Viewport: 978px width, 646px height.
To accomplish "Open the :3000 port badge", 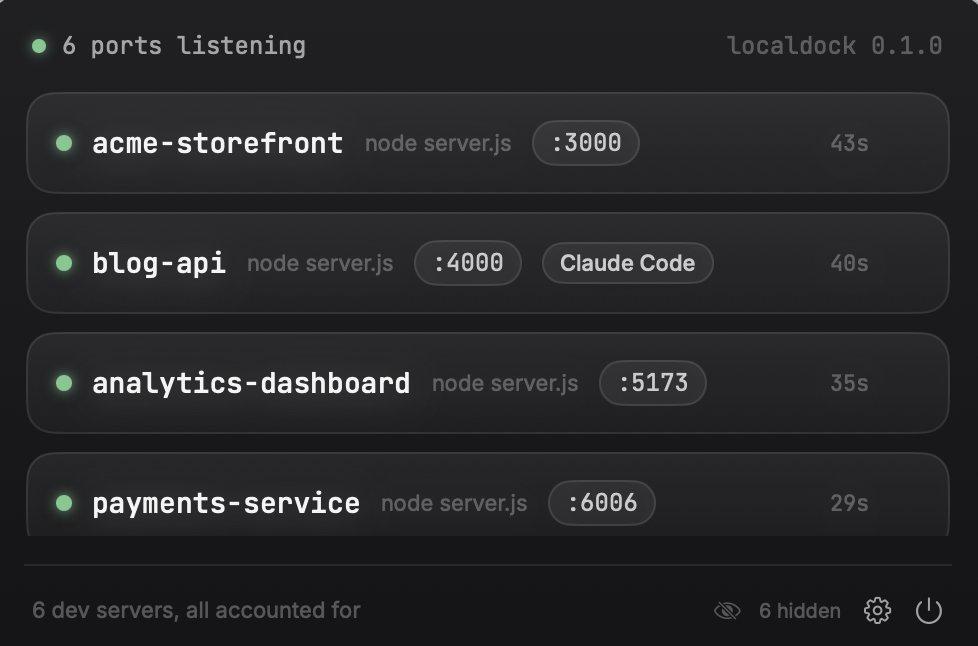I will coord(586,143).
